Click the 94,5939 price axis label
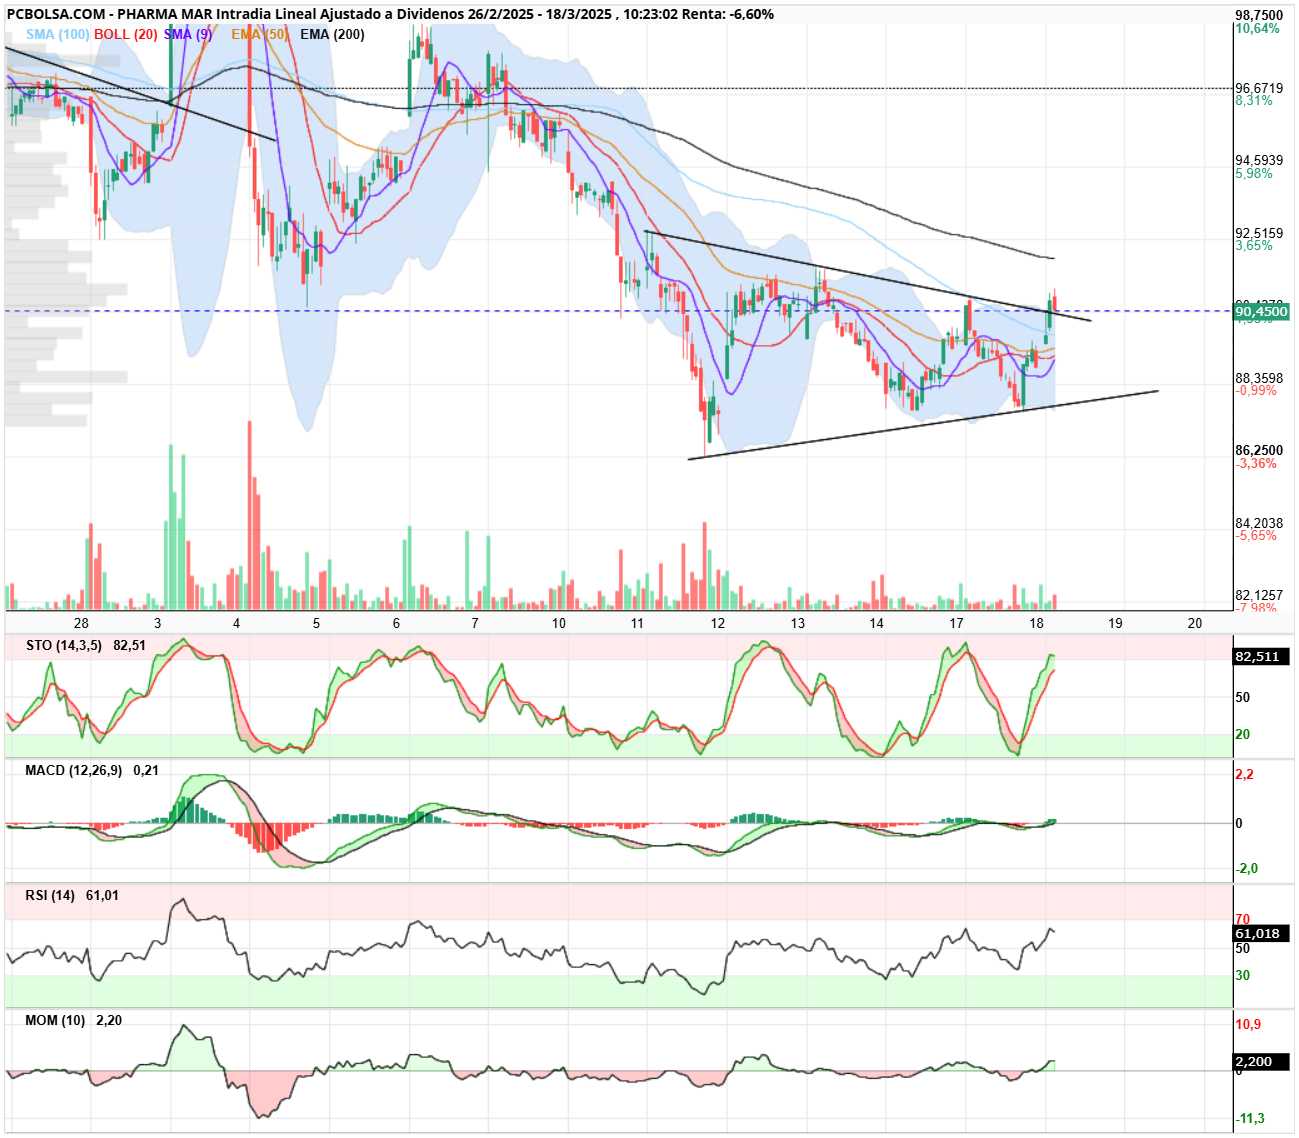The height and width of the screenshot is (1138, 1299). [1259, 160]
